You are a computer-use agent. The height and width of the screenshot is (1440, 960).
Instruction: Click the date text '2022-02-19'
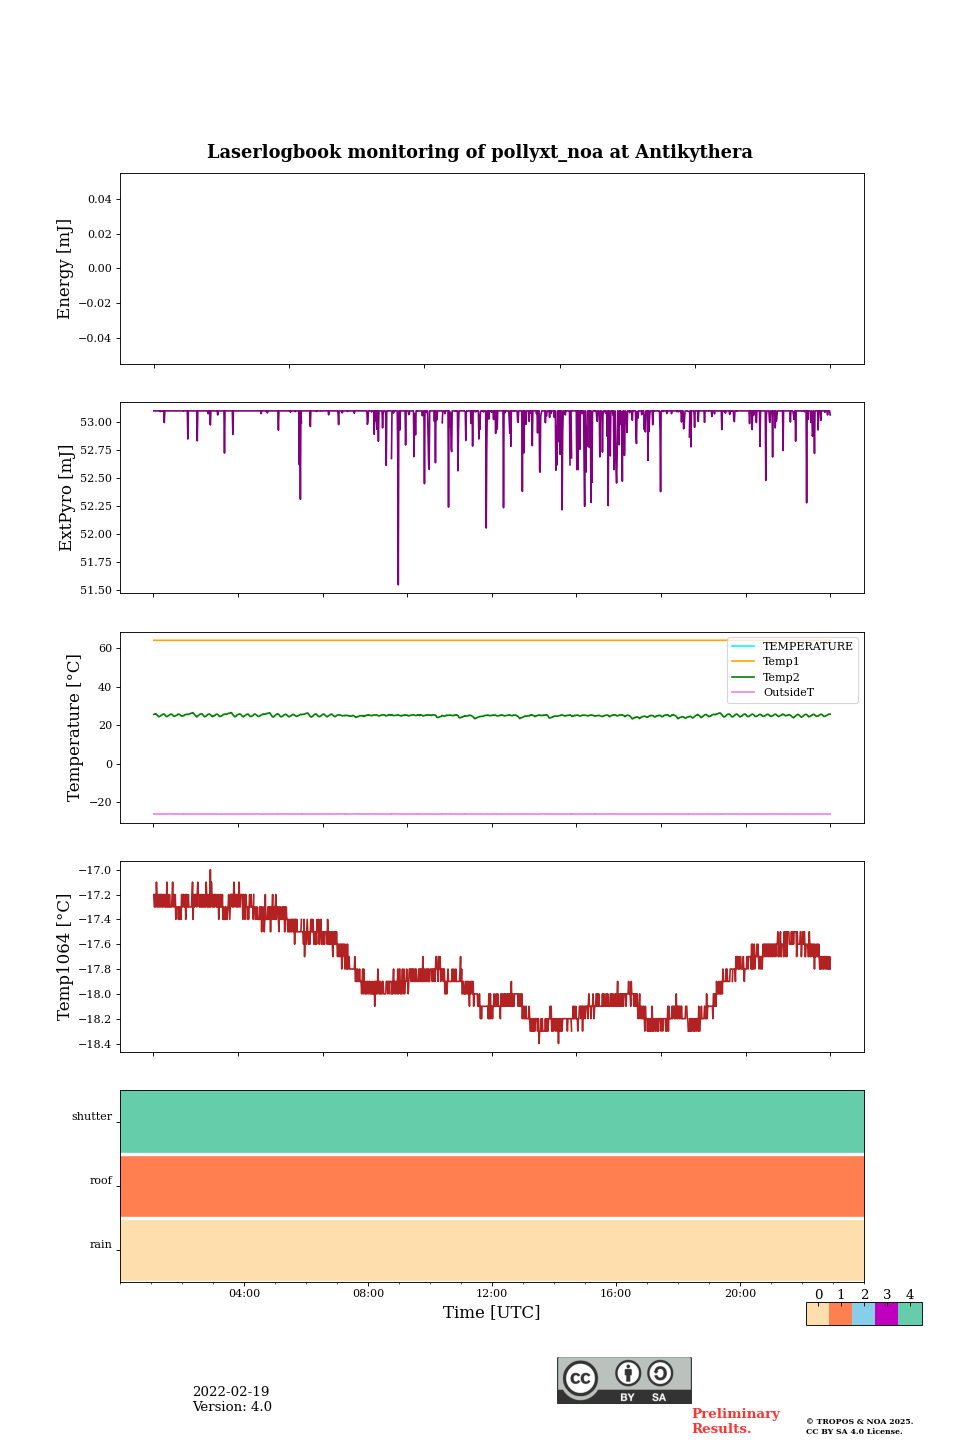tap(231, 1391)
